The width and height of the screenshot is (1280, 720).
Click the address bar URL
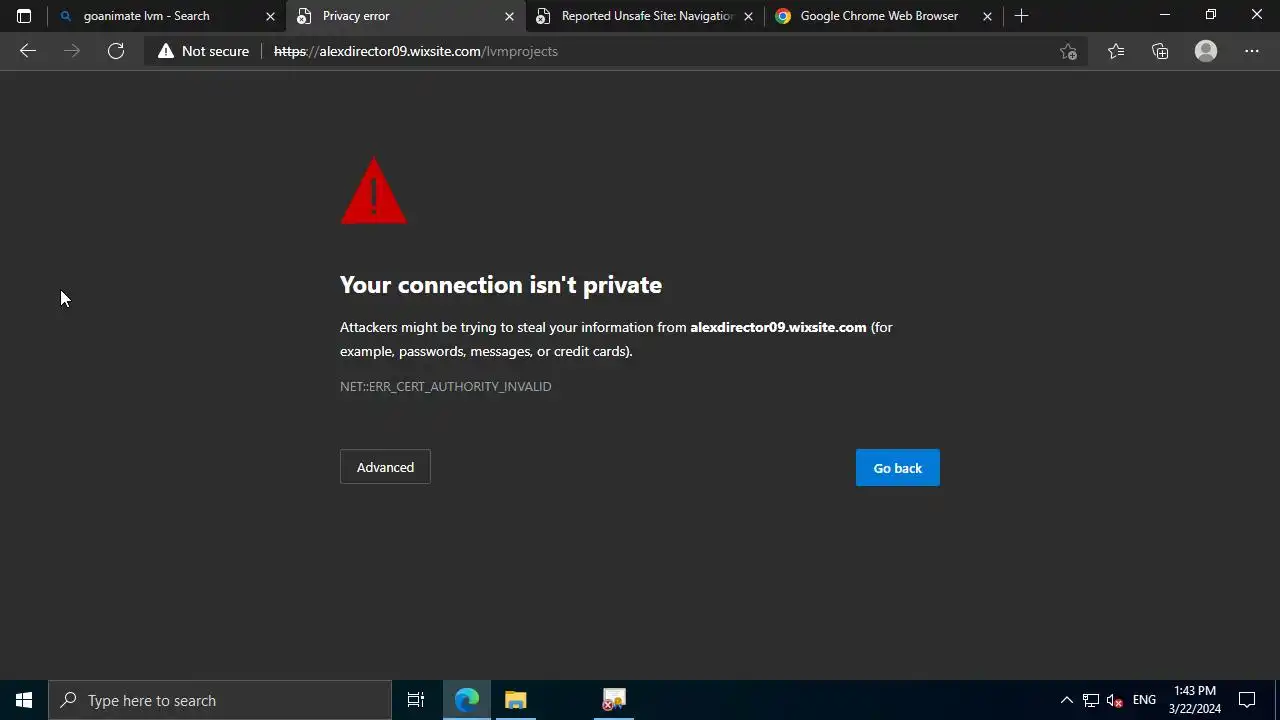point(416,51)
